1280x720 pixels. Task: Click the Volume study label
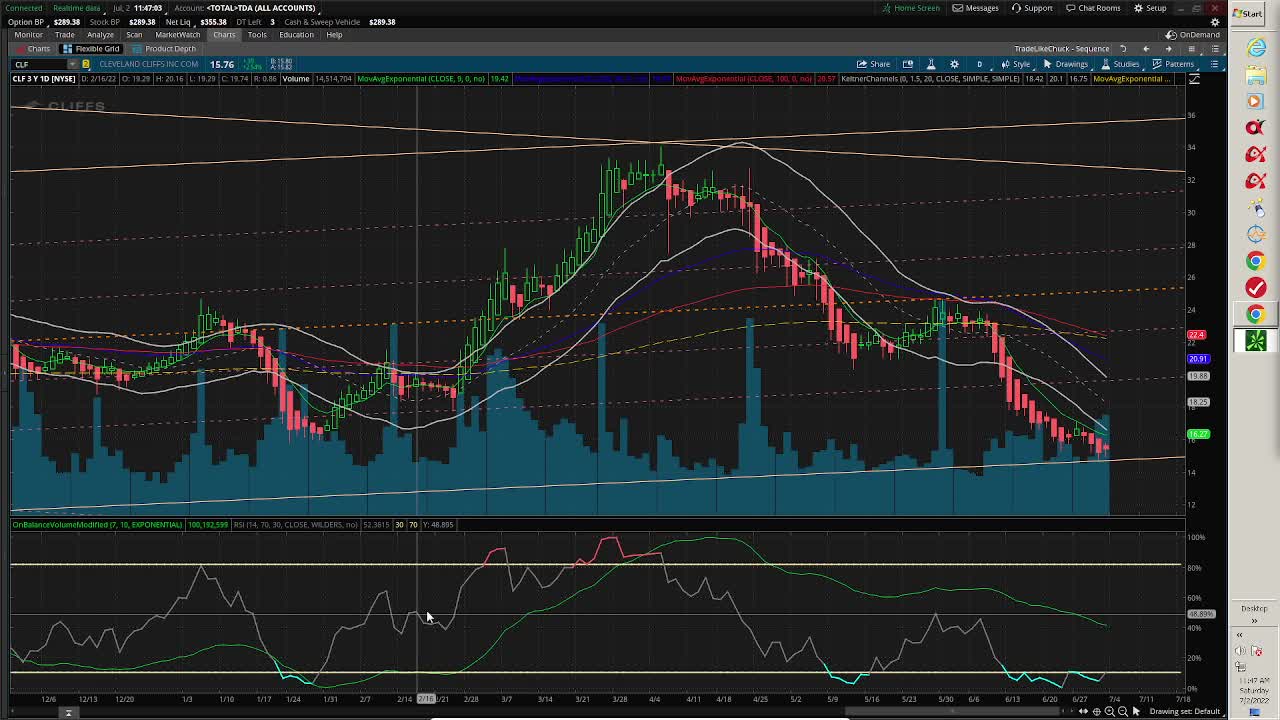click(x=296, y=78)
